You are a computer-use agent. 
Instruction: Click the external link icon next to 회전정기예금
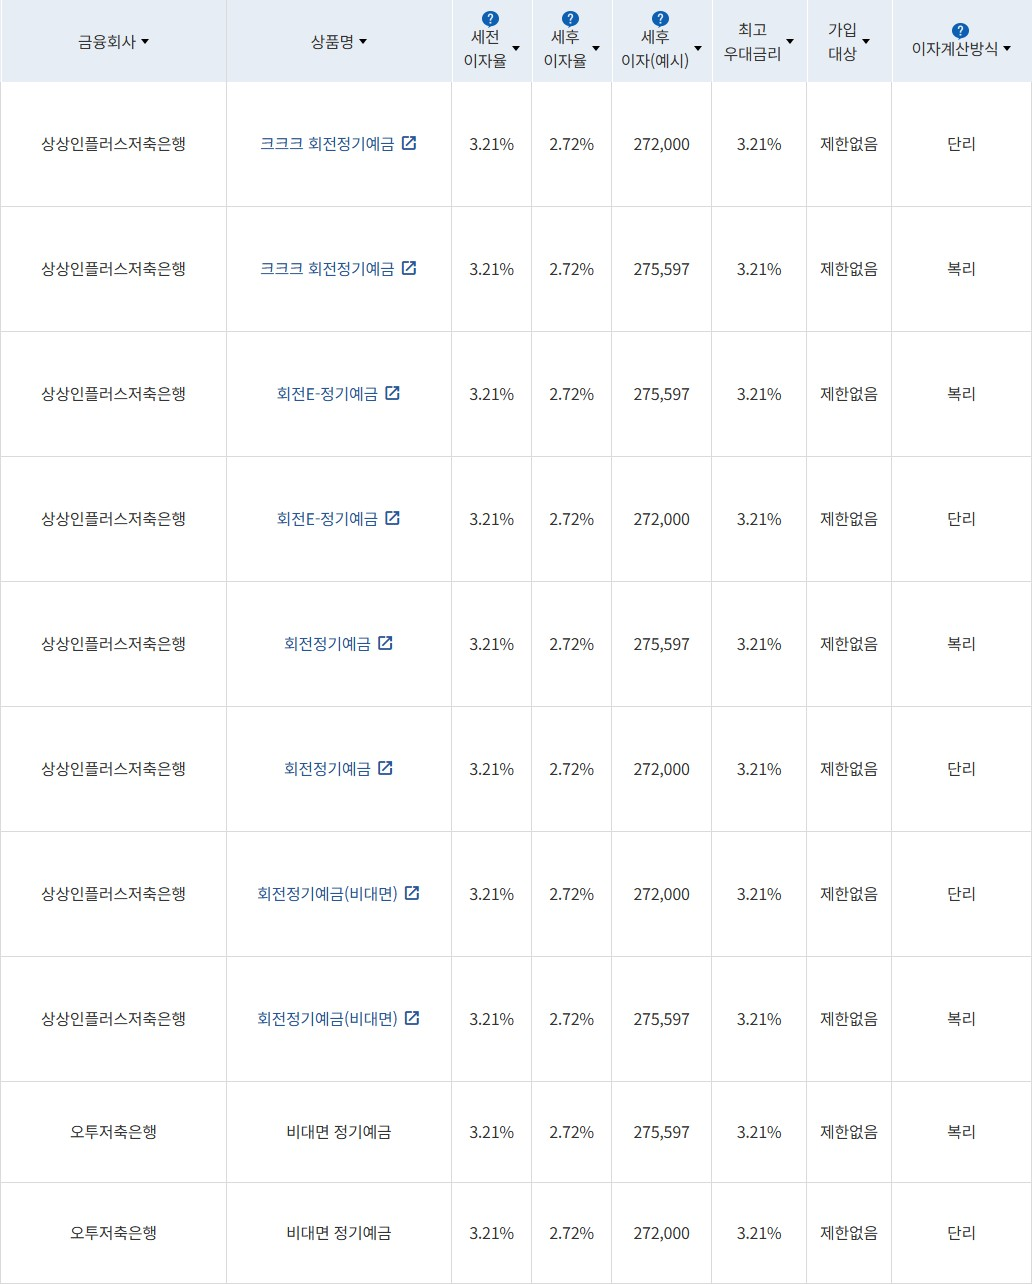point(386,643)
